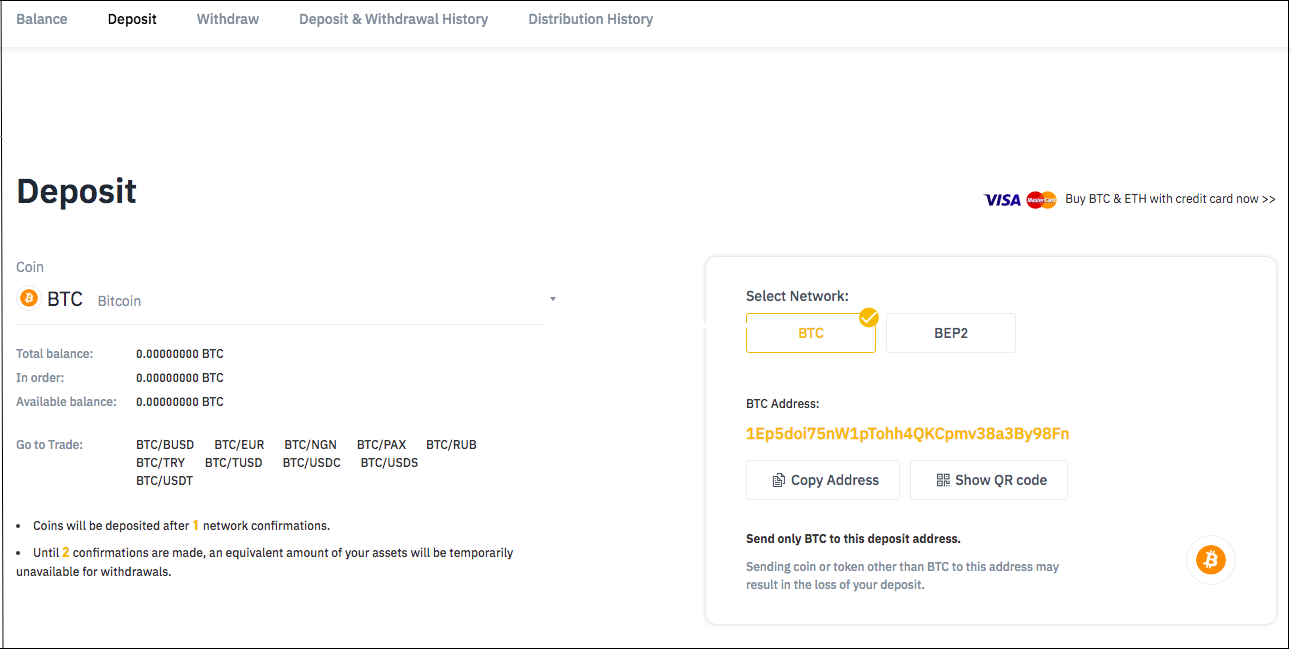Open the BTC/NGN trading pair
Image resolution: width=1292 pixels, height=650 pixels.
click(x=310, y=445)
